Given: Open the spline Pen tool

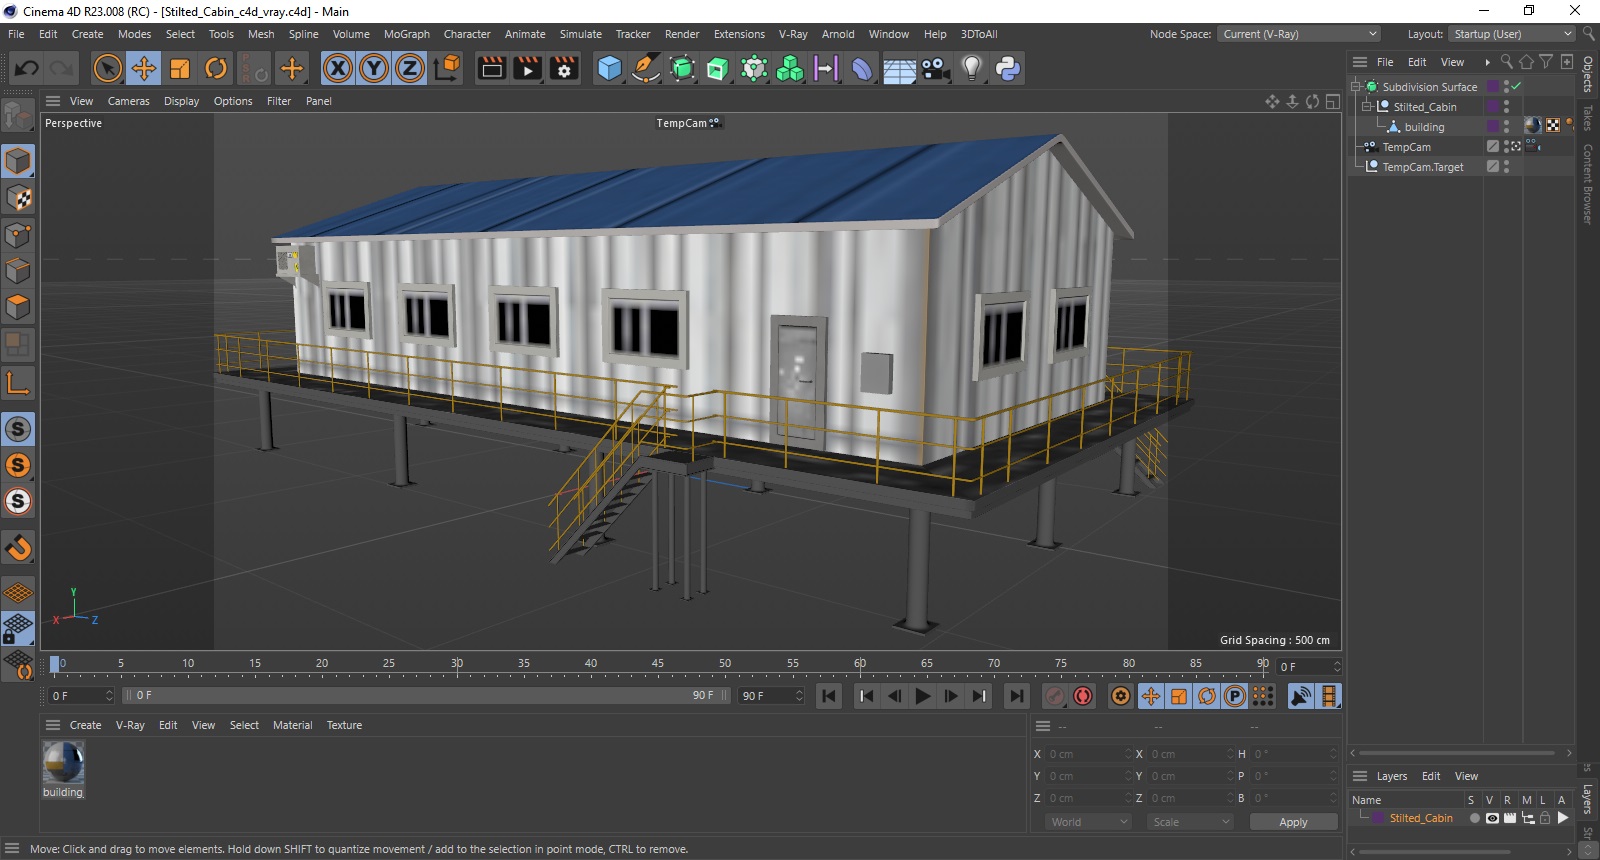Looking at the screenshot, I should (646, 68).
